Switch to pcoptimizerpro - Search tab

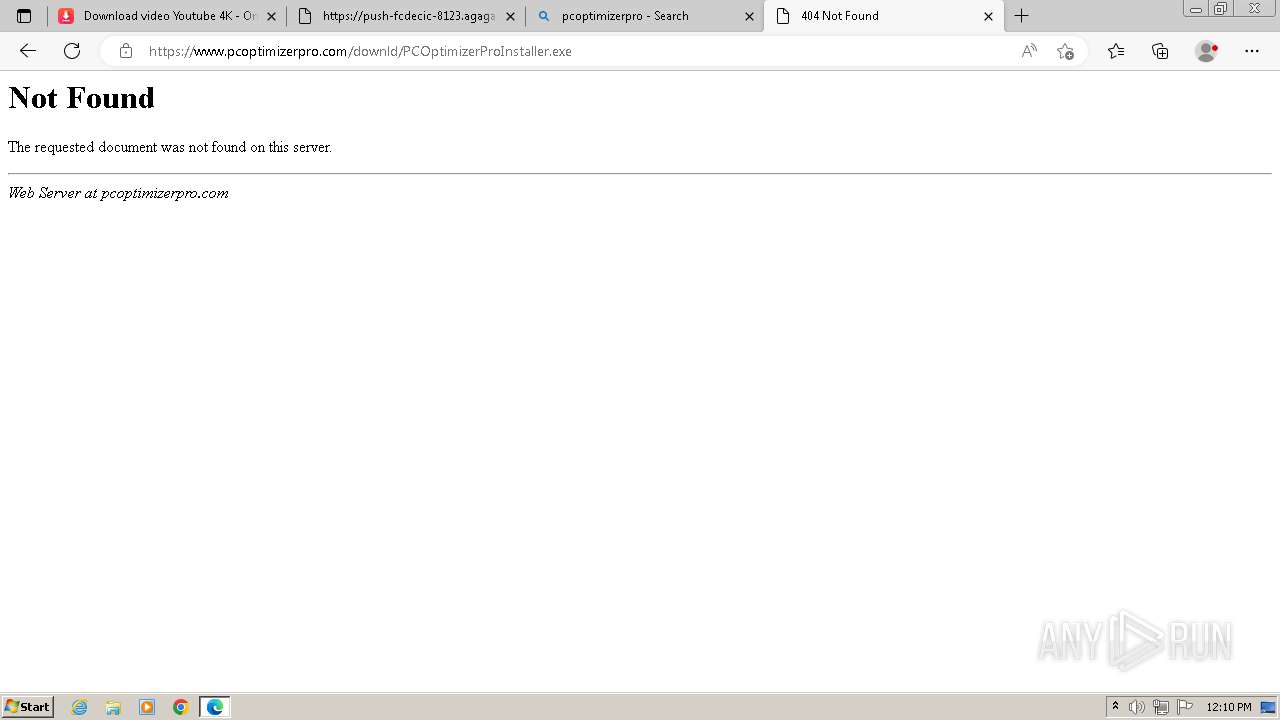pyautogui.click(x=644, y=16)
